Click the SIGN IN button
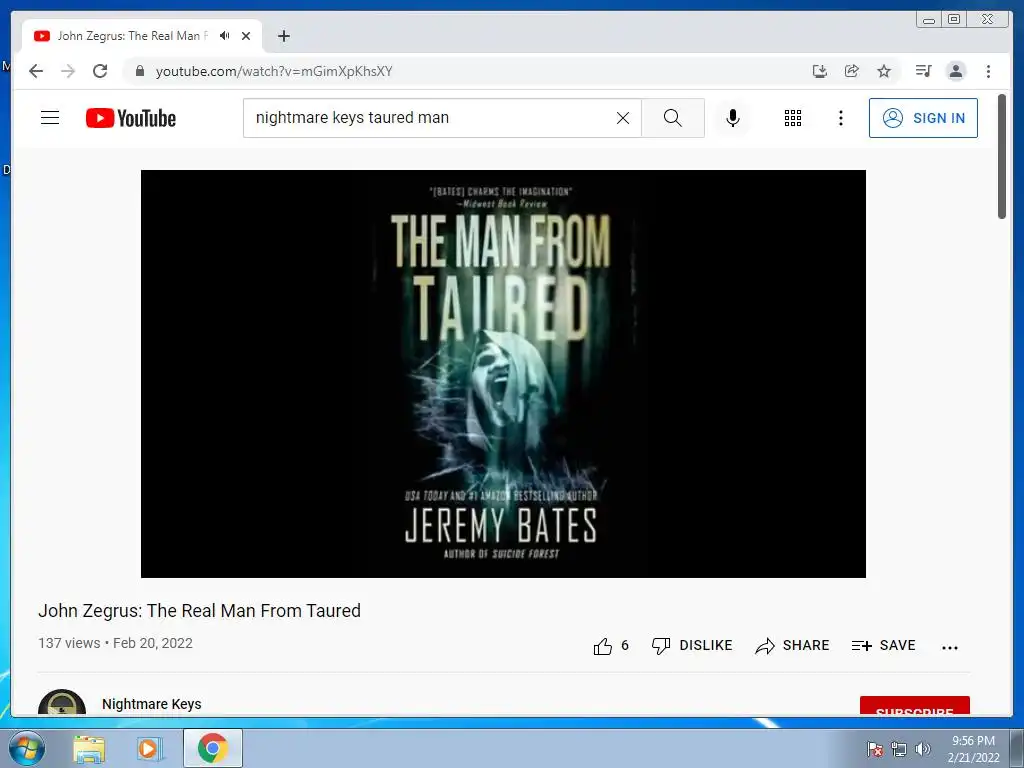 click(x=923, y=118)
